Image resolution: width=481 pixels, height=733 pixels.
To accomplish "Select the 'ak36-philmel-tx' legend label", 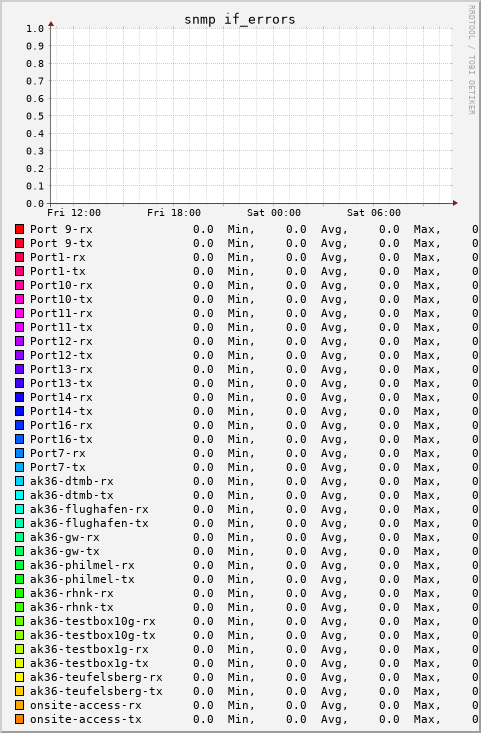I will 82,579.
